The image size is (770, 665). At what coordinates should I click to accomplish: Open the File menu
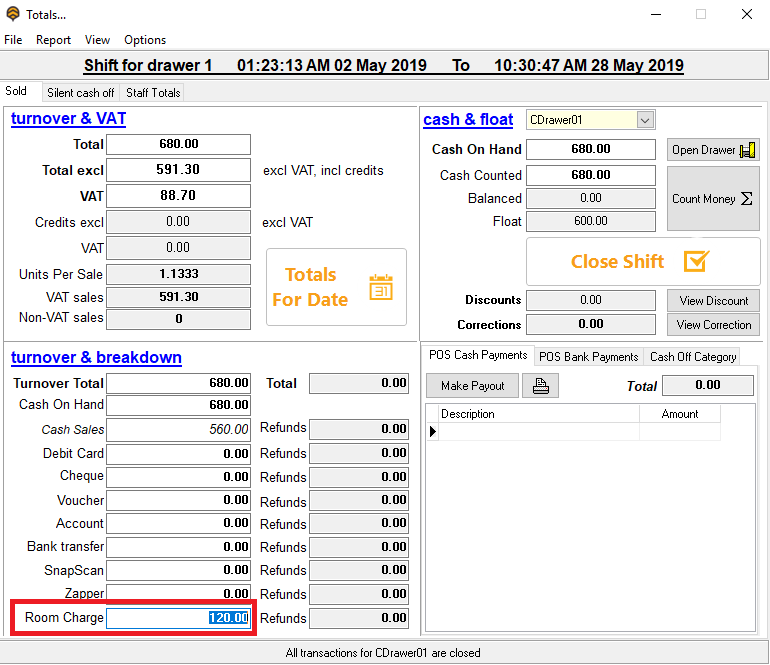pyautogui.click(x=13, y=40)
